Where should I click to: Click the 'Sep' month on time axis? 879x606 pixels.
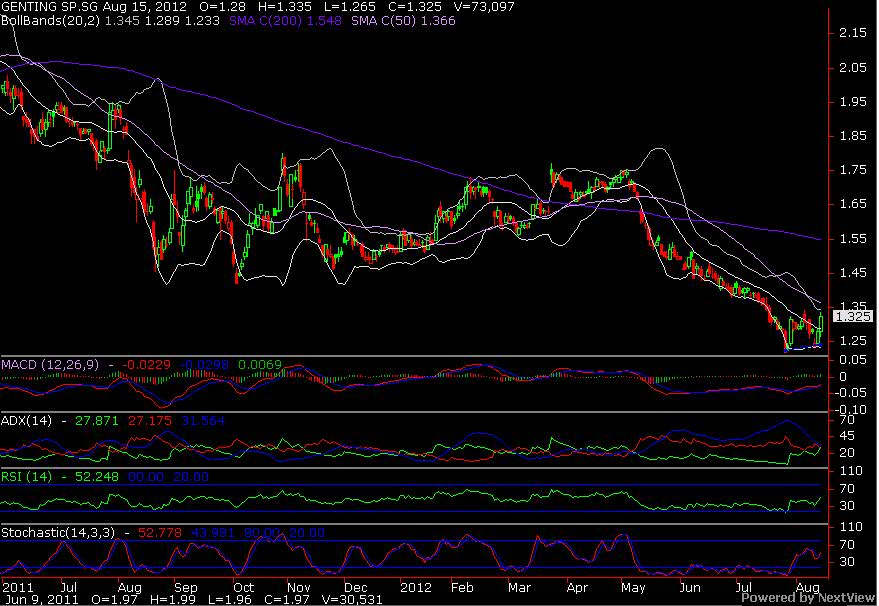(x=186, y=588)
